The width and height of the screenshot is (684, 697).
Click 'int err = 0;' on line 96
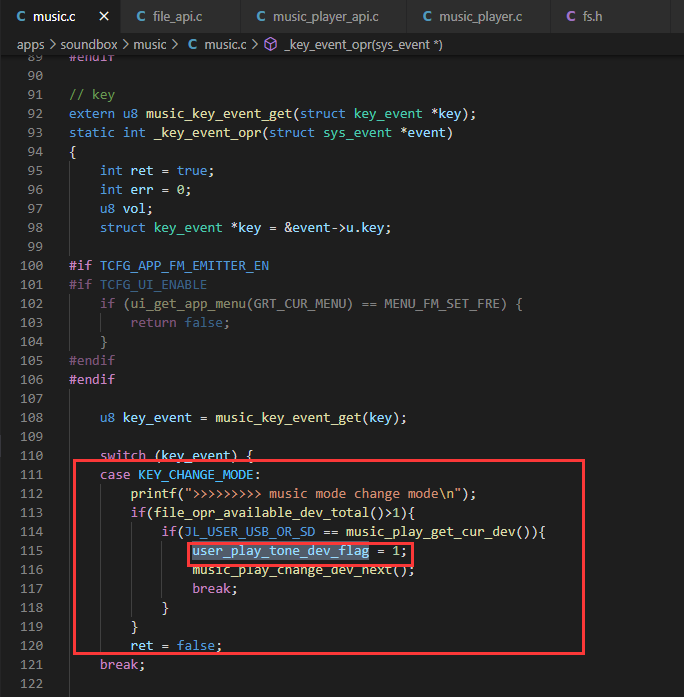pyautogui.click(x=145, y=190)
